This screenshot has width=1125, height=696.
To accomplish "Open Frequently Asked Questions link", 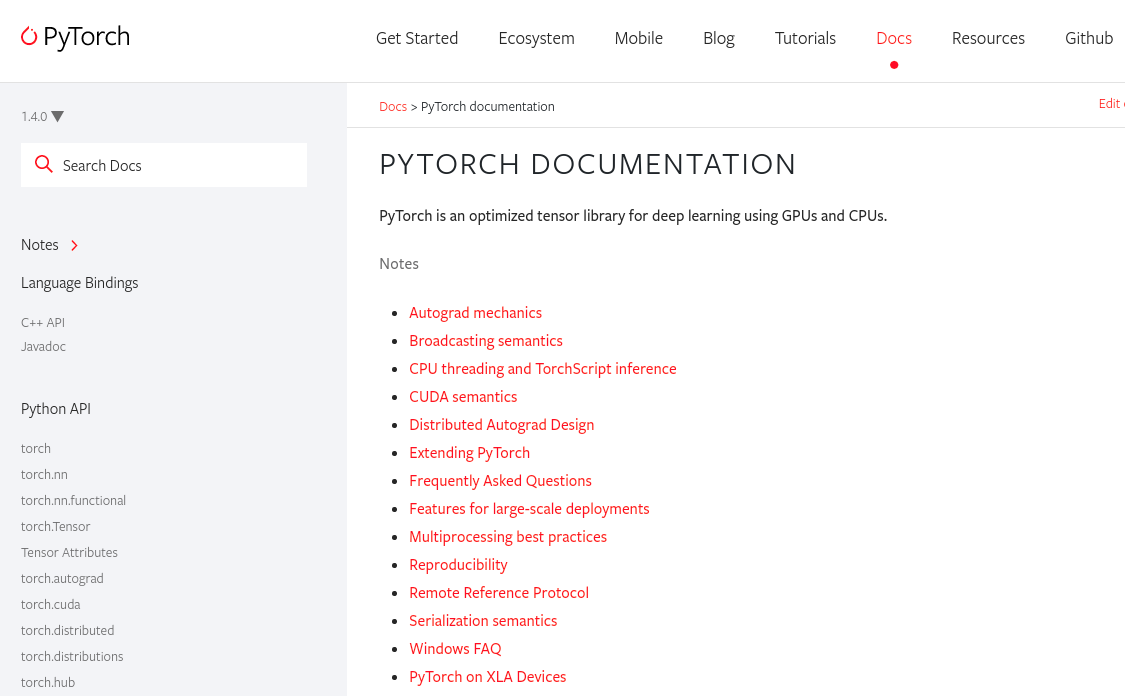I will [500, 481].
